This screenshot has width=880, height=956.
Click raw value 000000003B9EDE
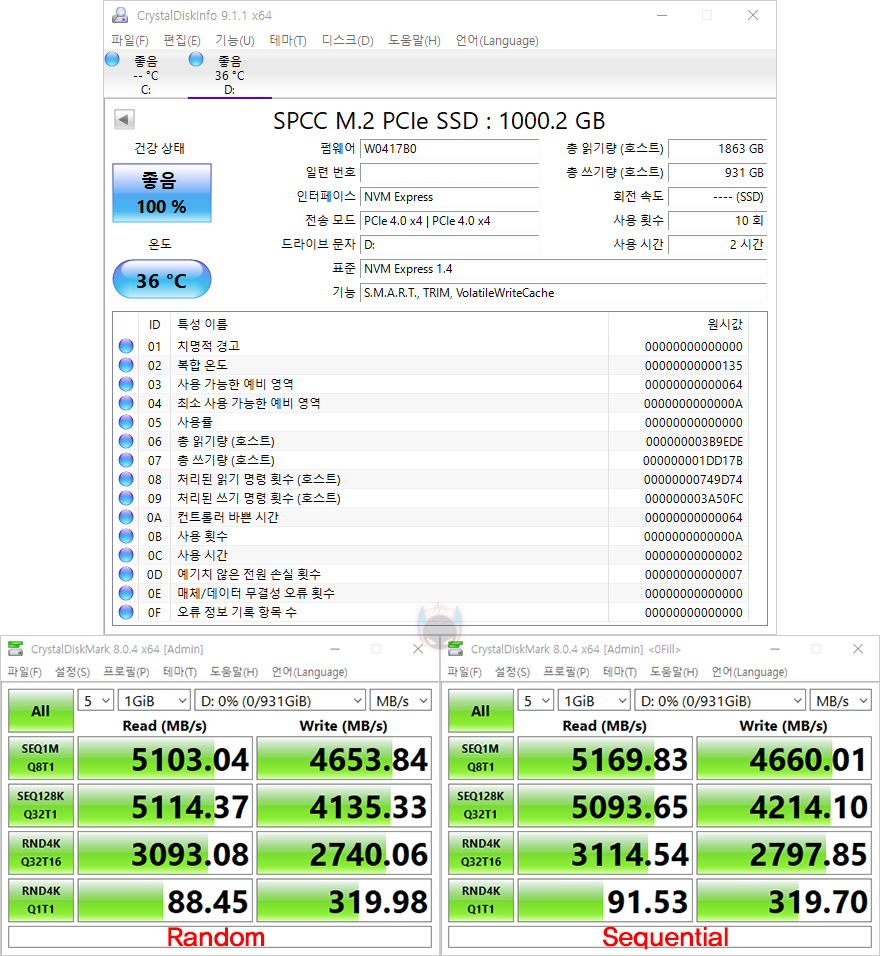[x=694, y=441]
